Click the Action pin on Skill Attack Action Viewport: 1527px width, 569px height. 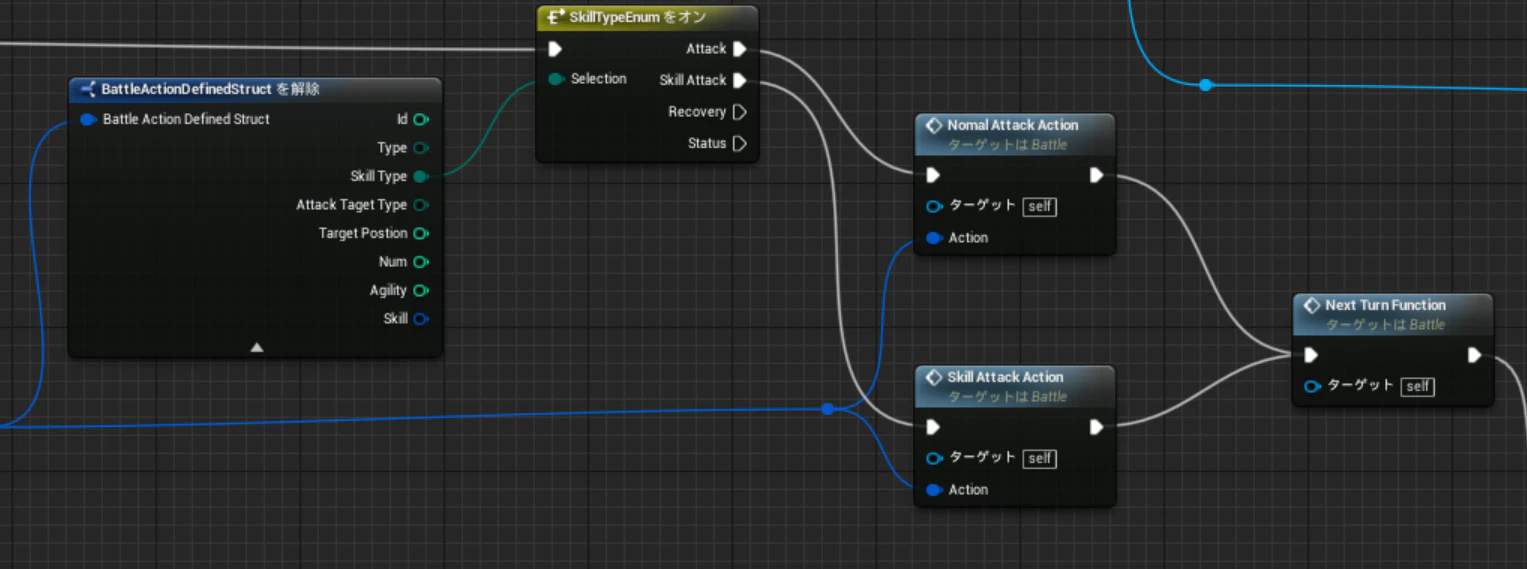[934, 490]
